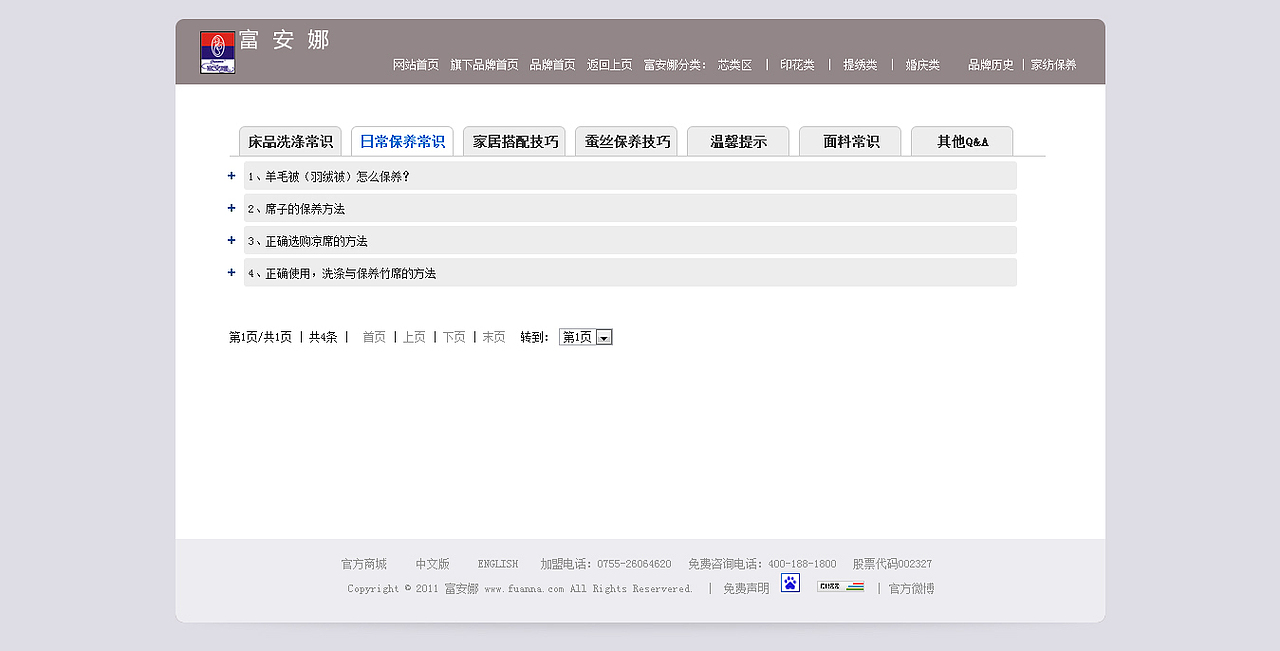Click the 加盟电话：0755-26064620 text
The image size is (1280, 651).
pyautogui.click(x=606, y=564)
